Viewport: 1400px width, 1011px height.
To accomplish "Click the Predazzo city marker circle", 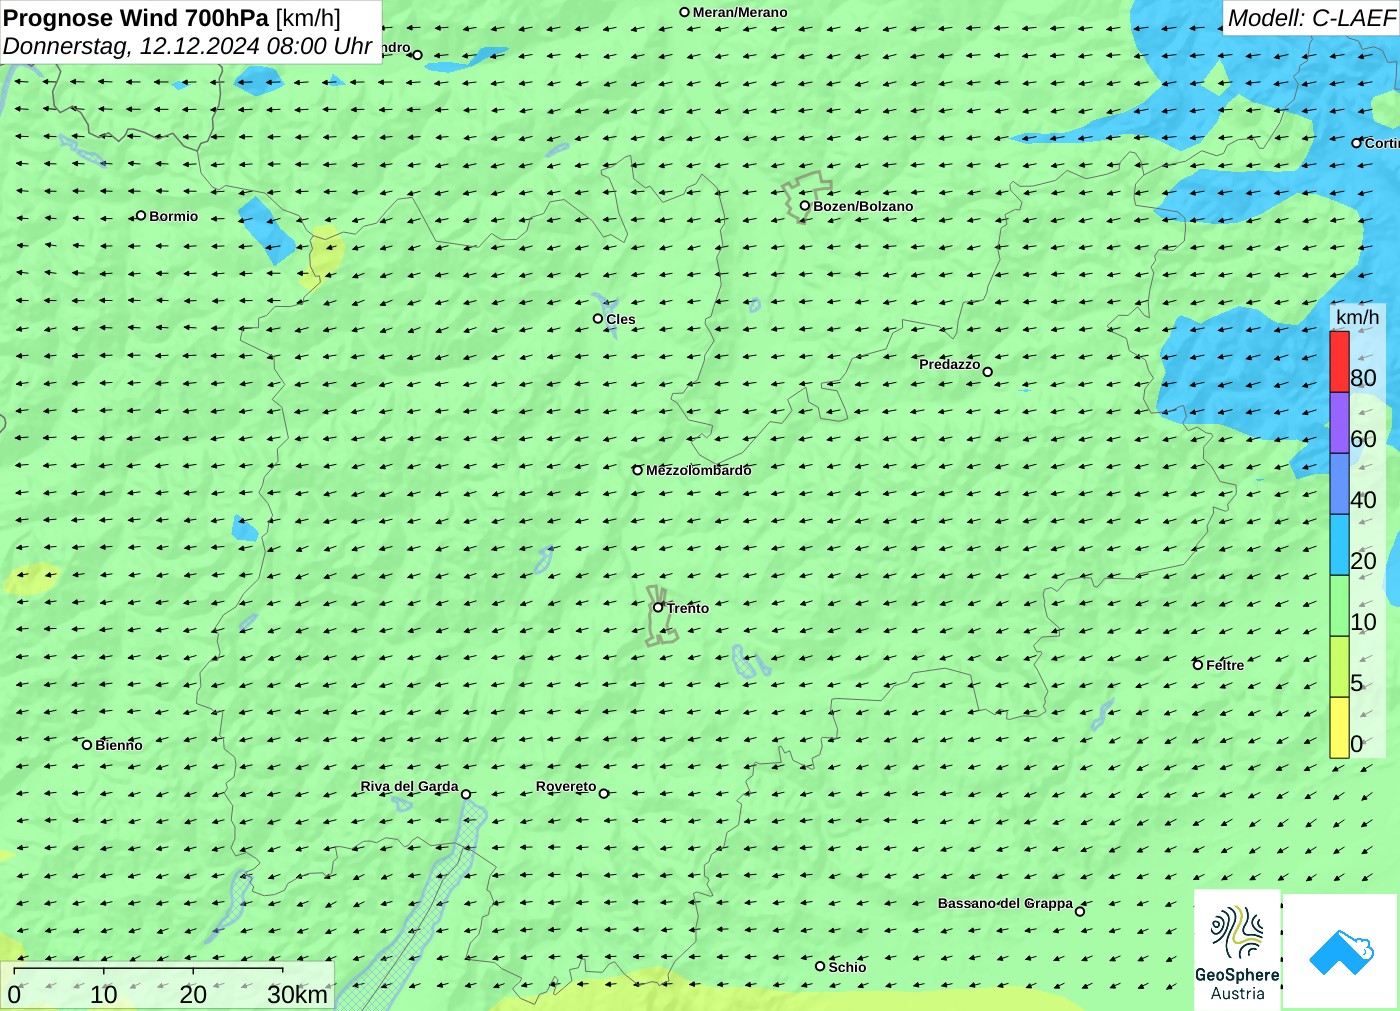I will pyautogui.click(x=988, y=372).
